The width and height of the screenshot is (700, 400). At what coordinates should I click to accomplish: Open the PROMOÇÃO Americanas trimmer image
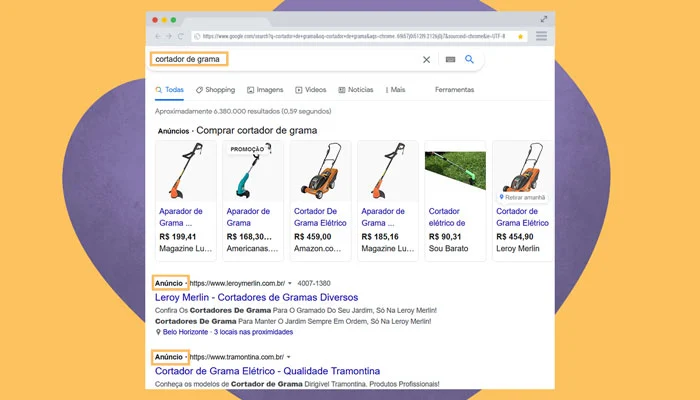(254, 171)
